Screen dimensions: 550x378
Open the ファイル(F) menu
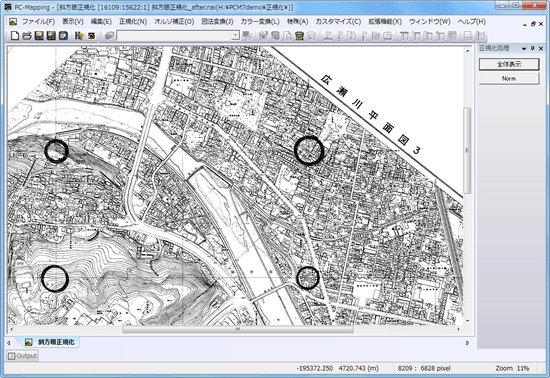38,22
